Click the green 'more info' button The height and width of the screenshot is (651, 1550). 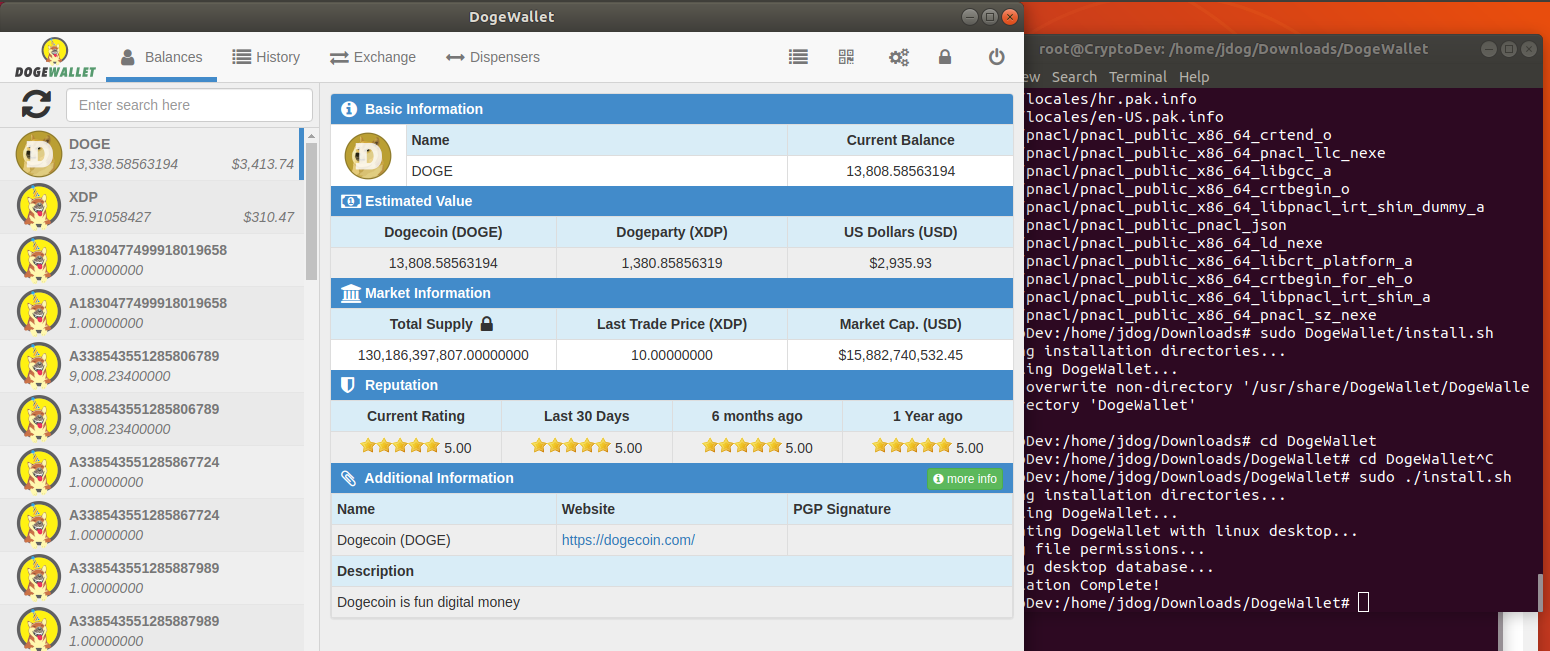click(x=964, y=479)
